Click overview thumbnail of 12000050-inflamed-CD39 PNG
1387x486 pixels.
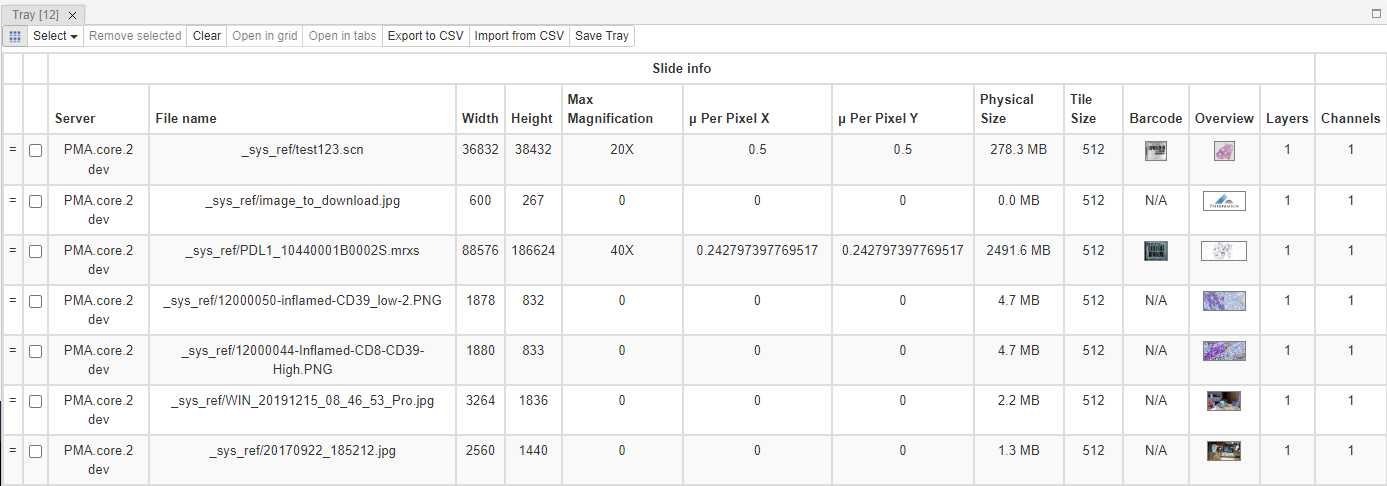(1224, 301)
